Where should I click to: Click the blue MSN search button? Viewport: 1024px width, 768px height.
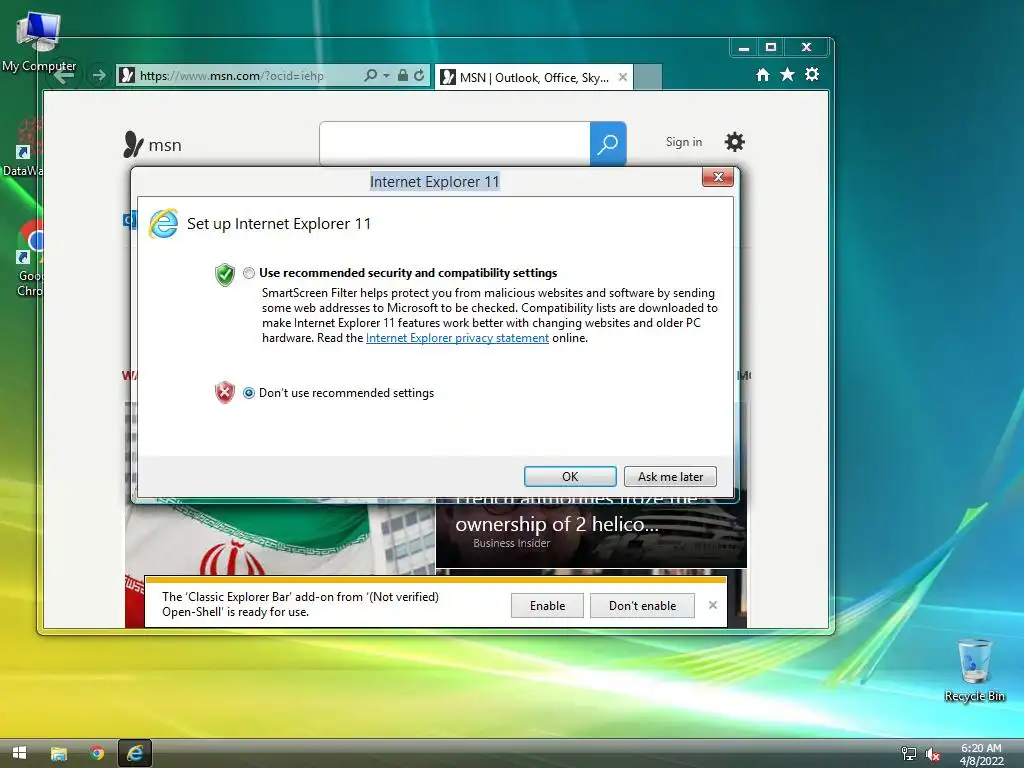click(x=608, y=144)
